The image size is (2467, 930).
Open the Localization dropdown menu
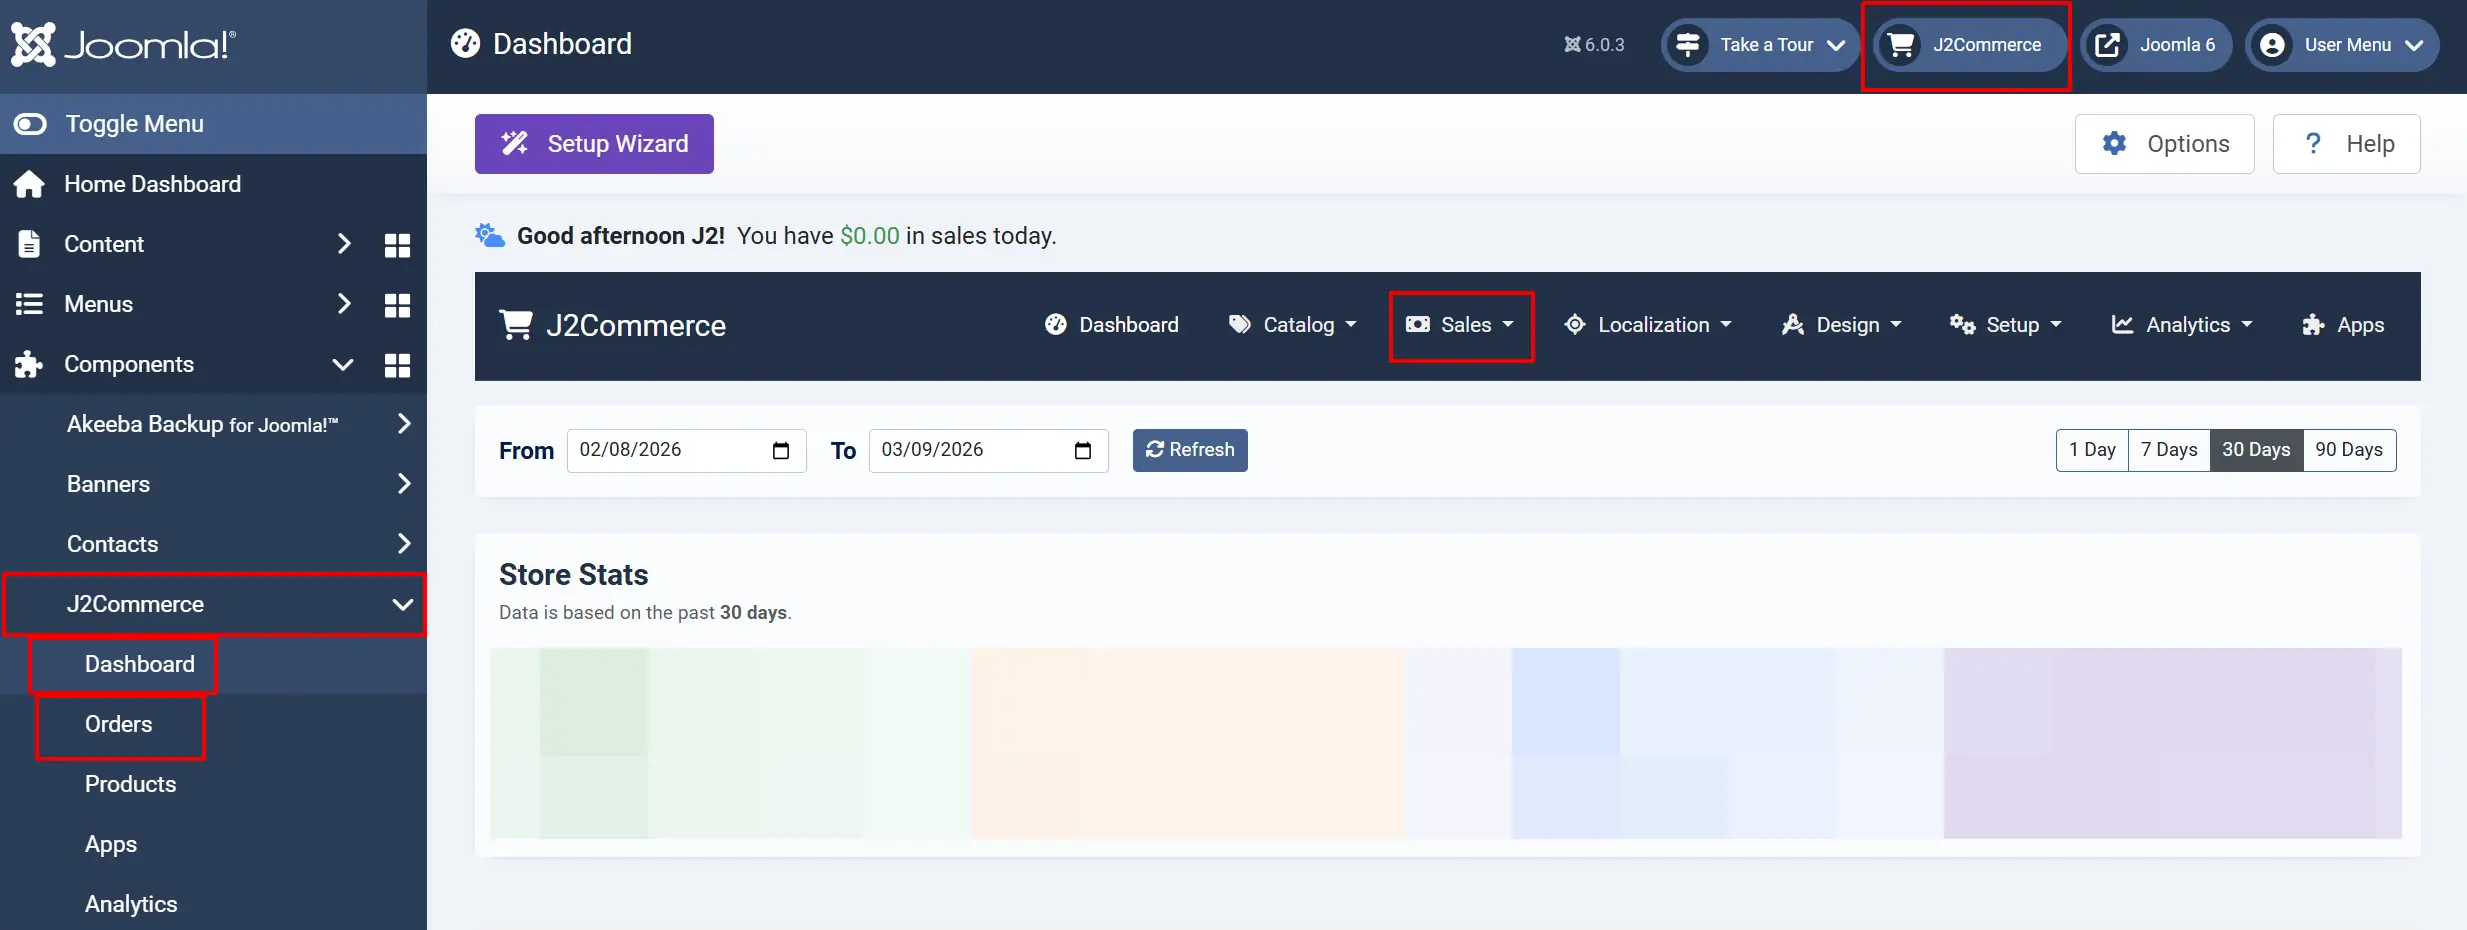point(1648,325)
